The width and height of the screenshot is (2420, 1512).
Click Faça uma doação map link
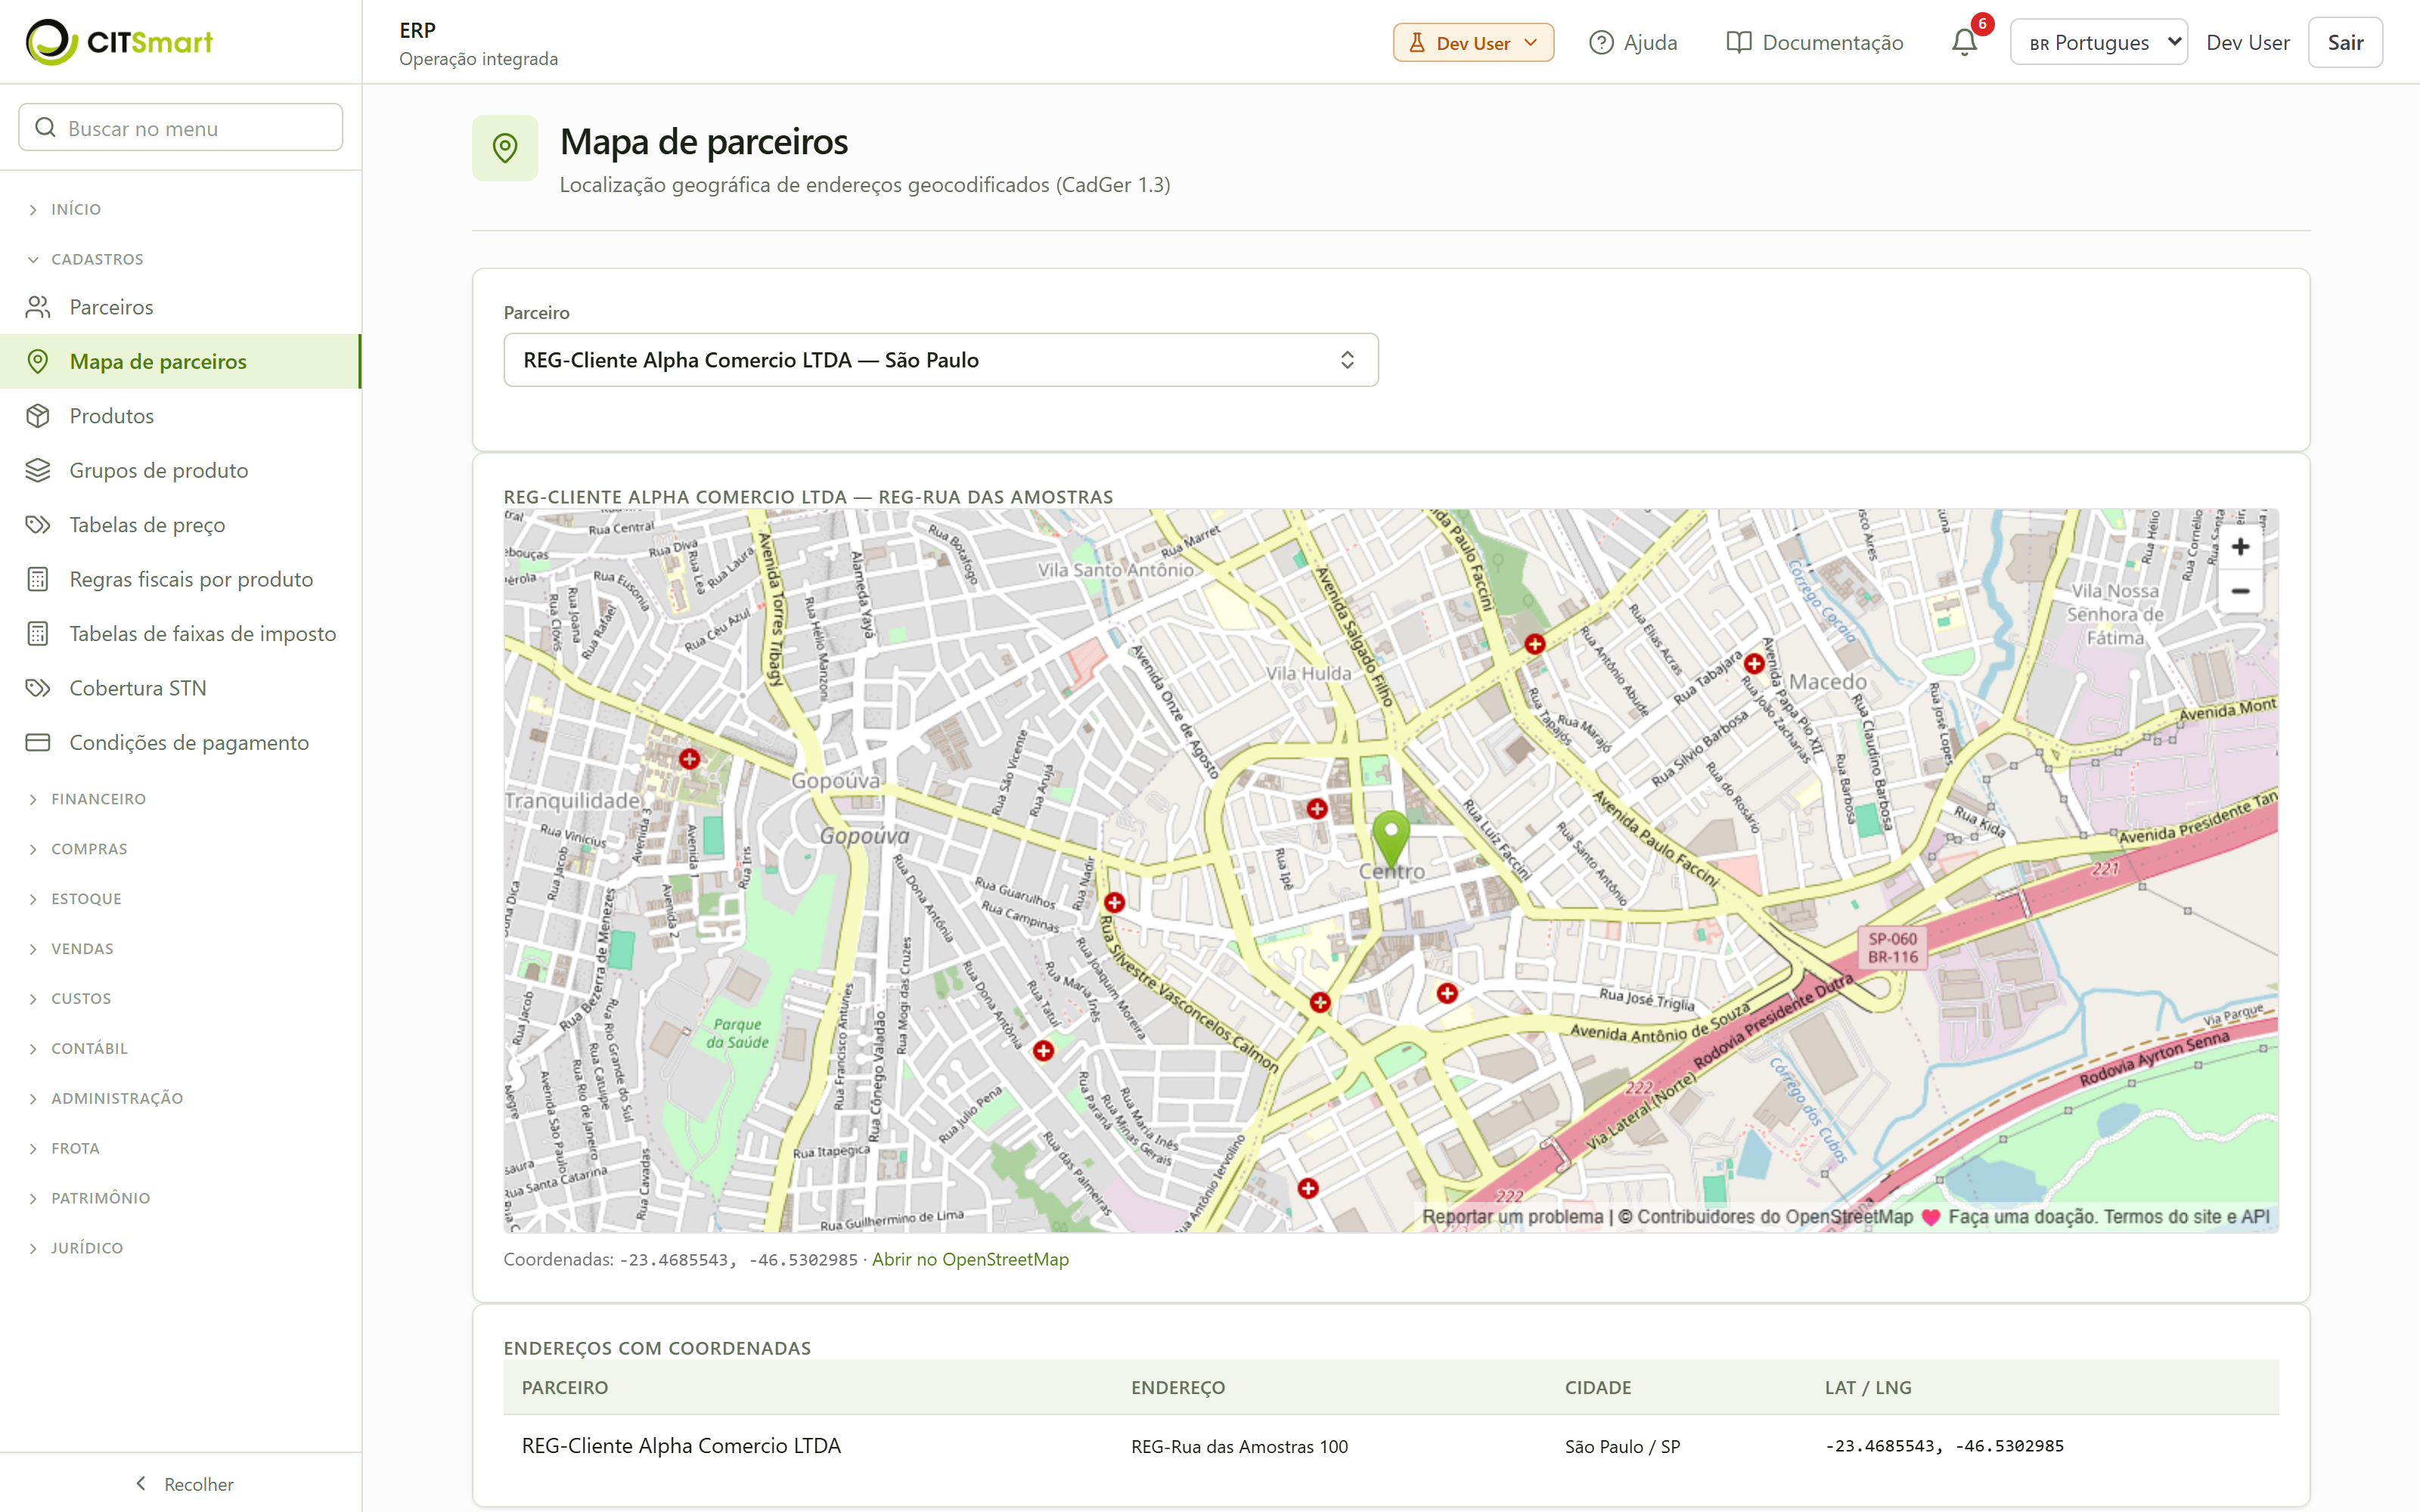coord(2023,1217)
